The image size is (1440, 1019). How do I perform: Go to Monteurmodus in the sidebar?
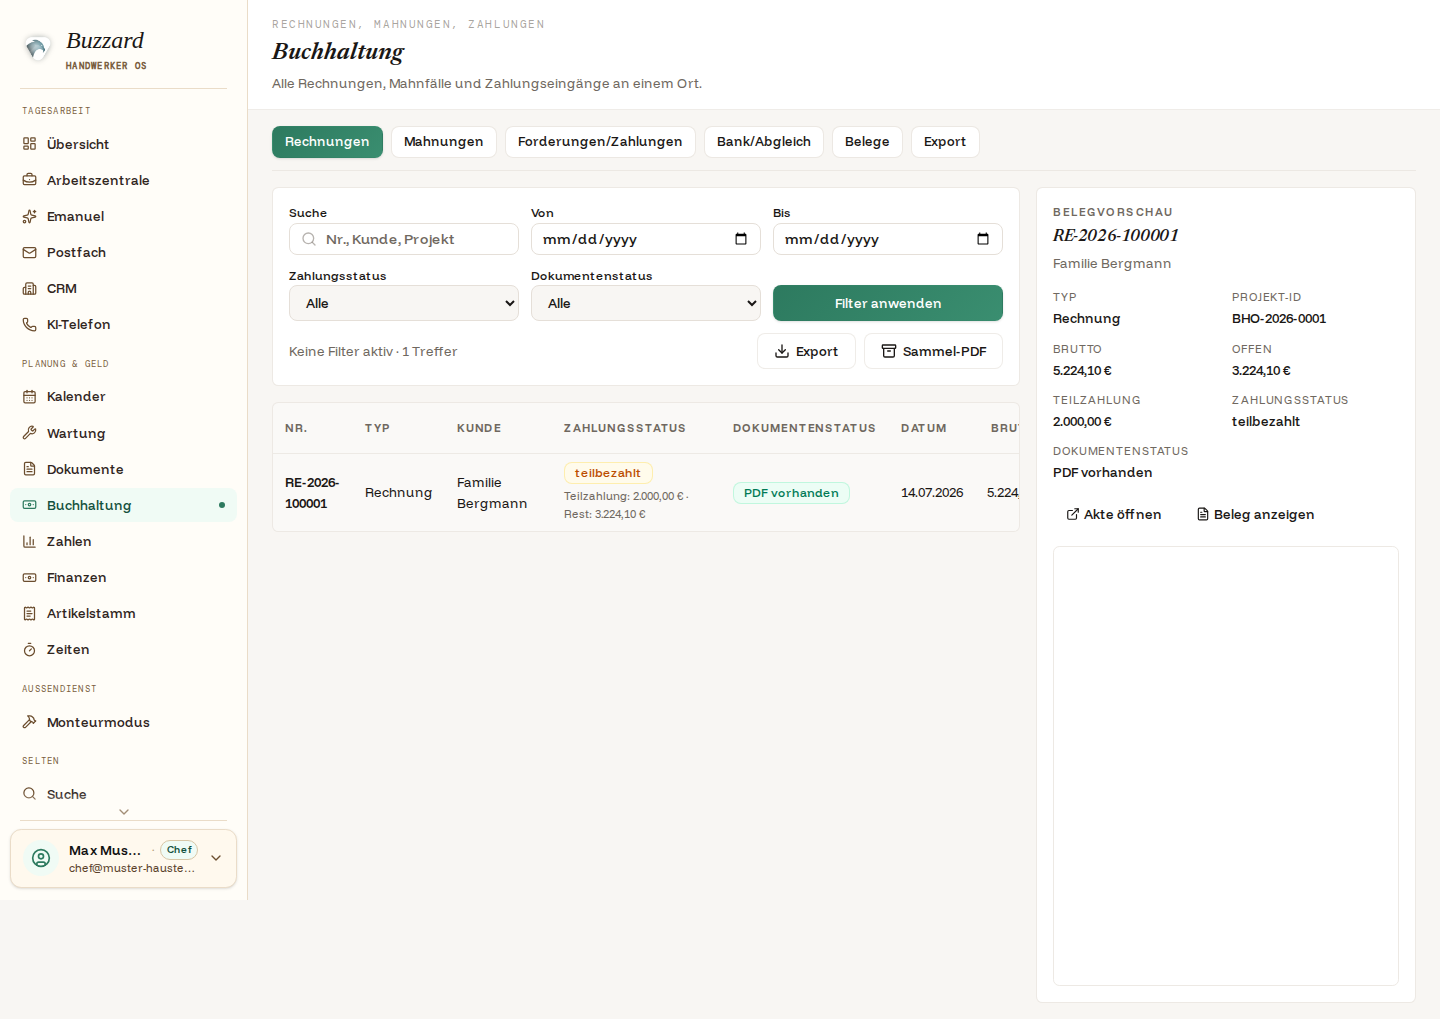click(x=124, y=722)
